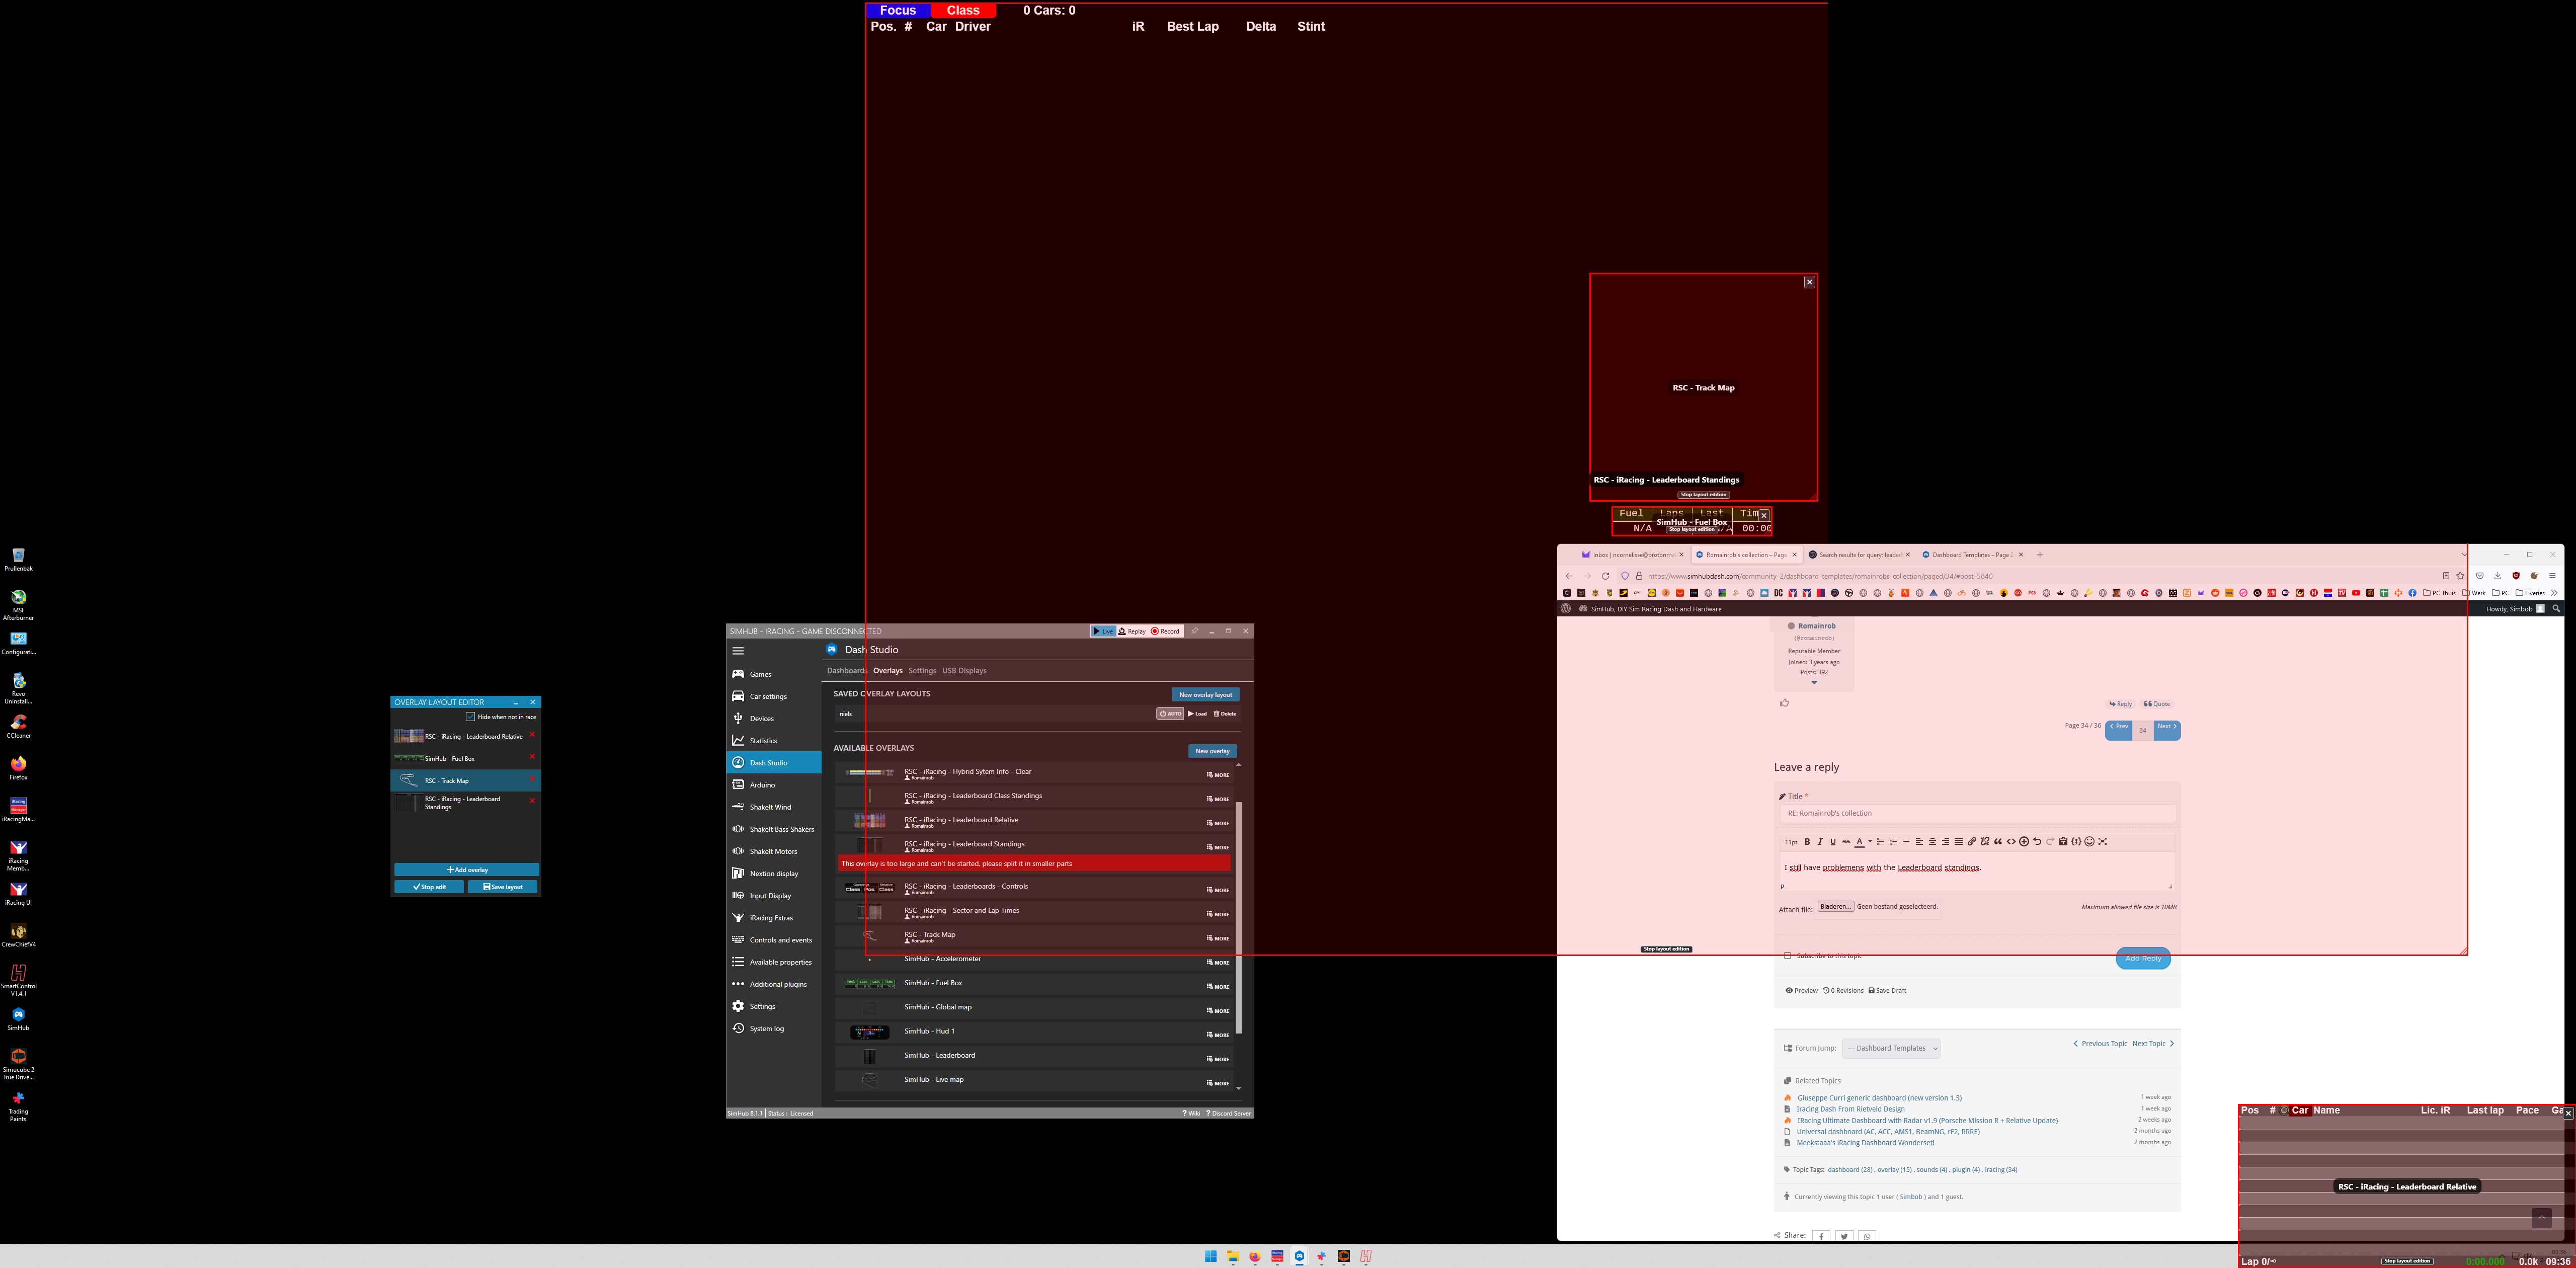Expand Romainrob profile details arrow

point(1814,683)
